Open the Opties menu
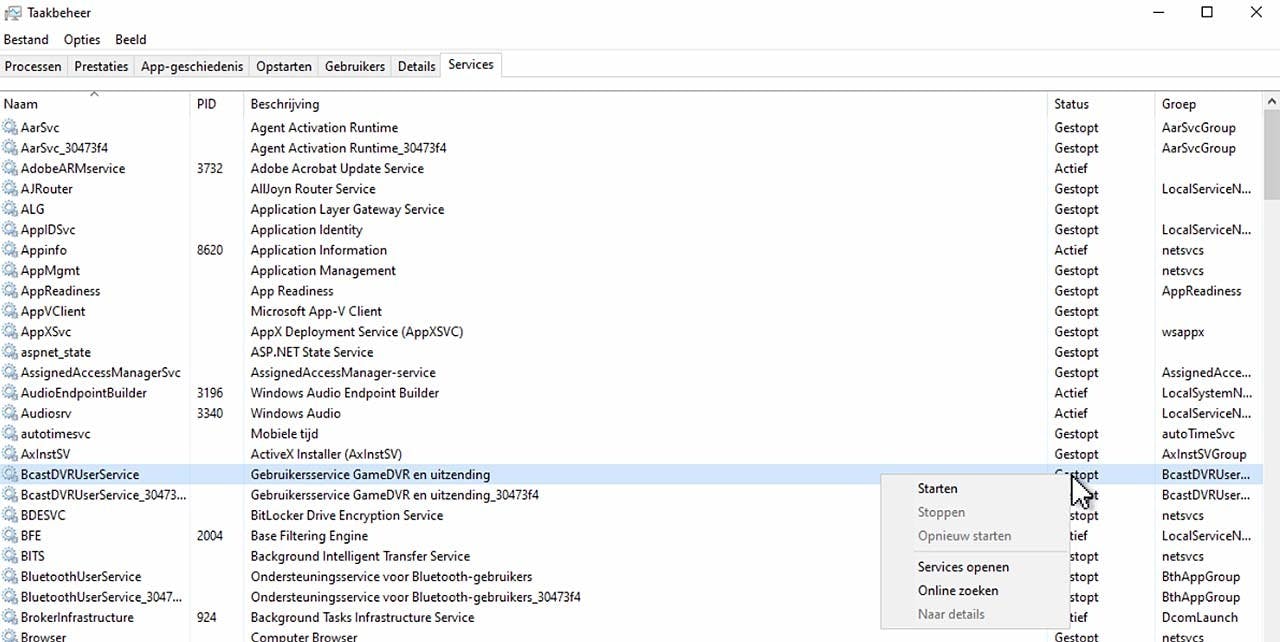Image resolution: width=1280 pixels, height=642 pixels. point(82,40)
